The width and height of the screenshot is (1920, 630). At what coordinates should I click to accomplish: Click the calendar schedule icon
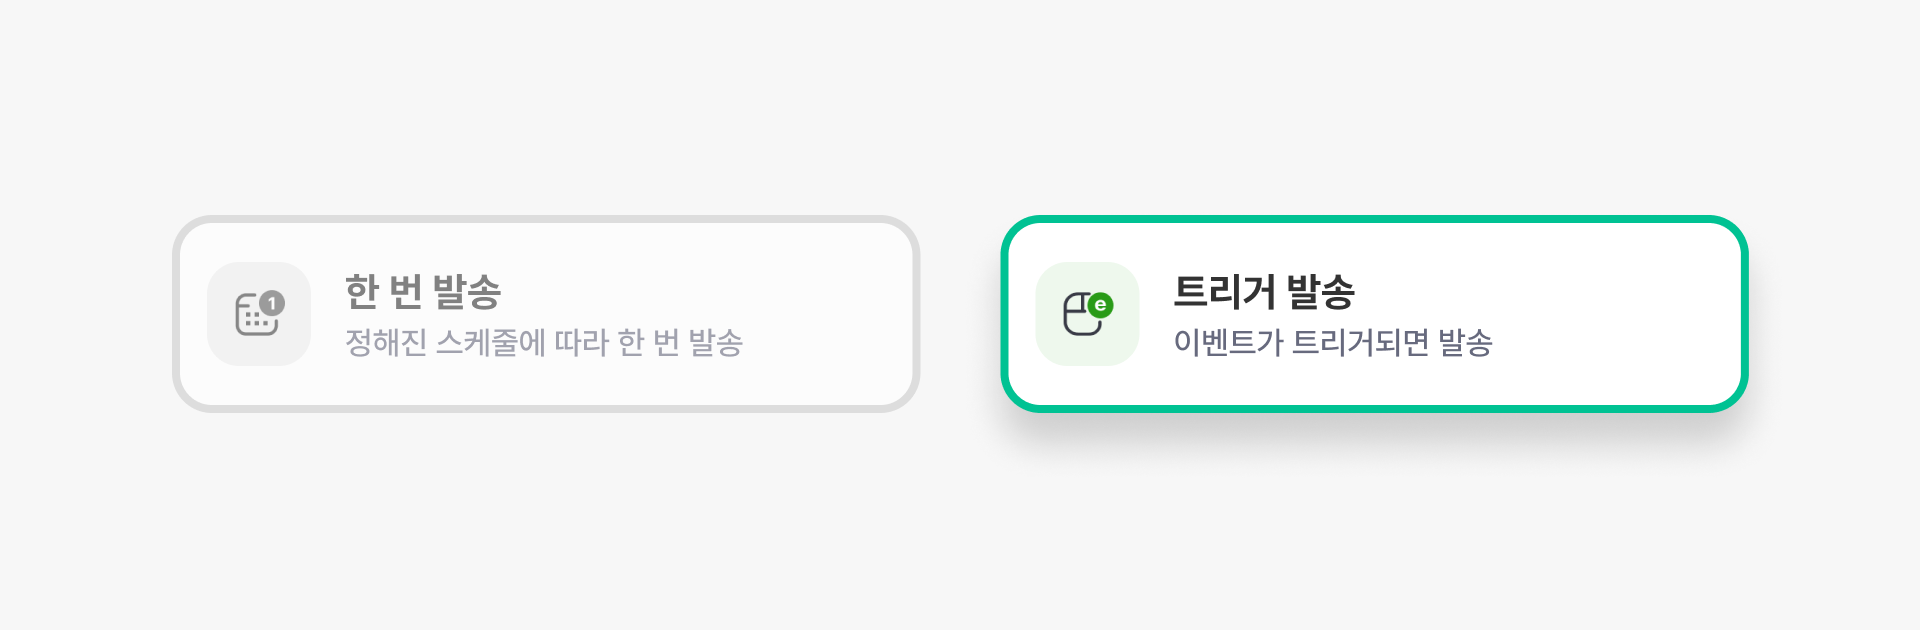point(256,316)
